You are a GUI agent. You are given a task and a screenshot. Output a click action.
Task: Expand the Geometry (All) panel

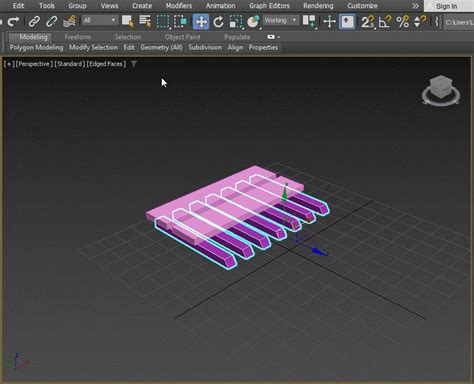(161, 47)
